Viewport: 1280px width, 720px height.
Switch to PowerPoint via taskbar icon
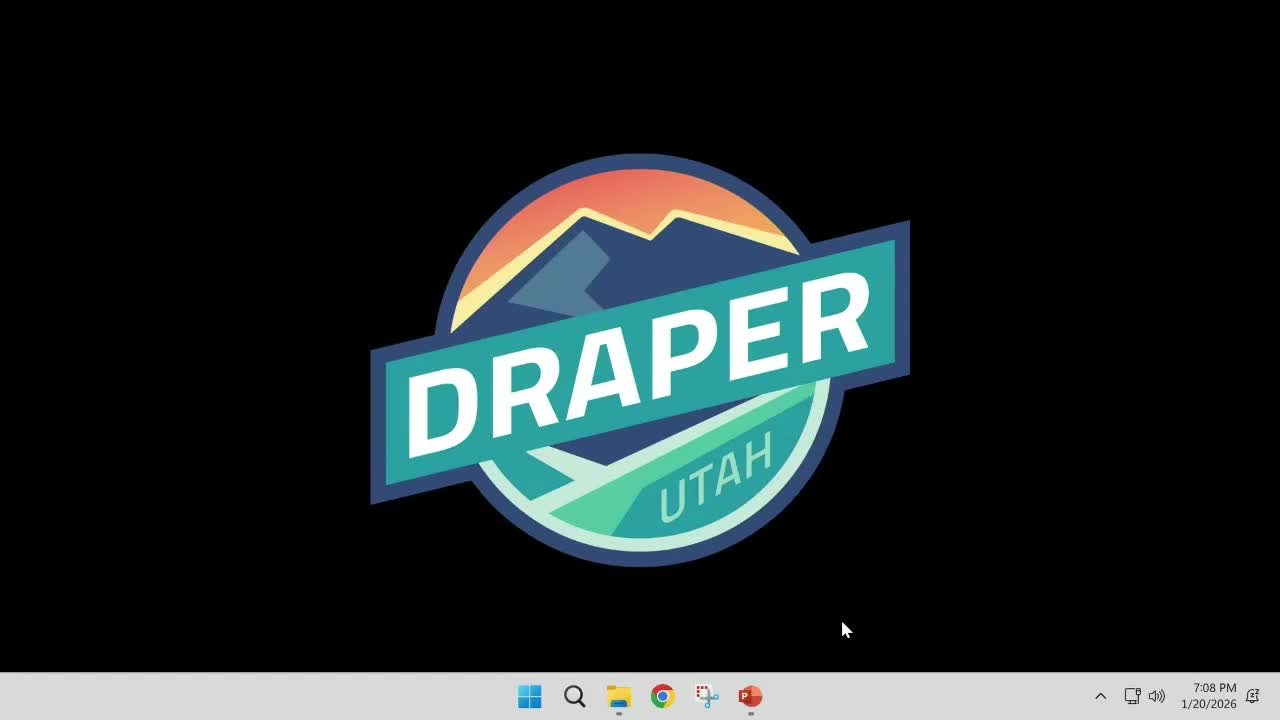pos(750,696)
